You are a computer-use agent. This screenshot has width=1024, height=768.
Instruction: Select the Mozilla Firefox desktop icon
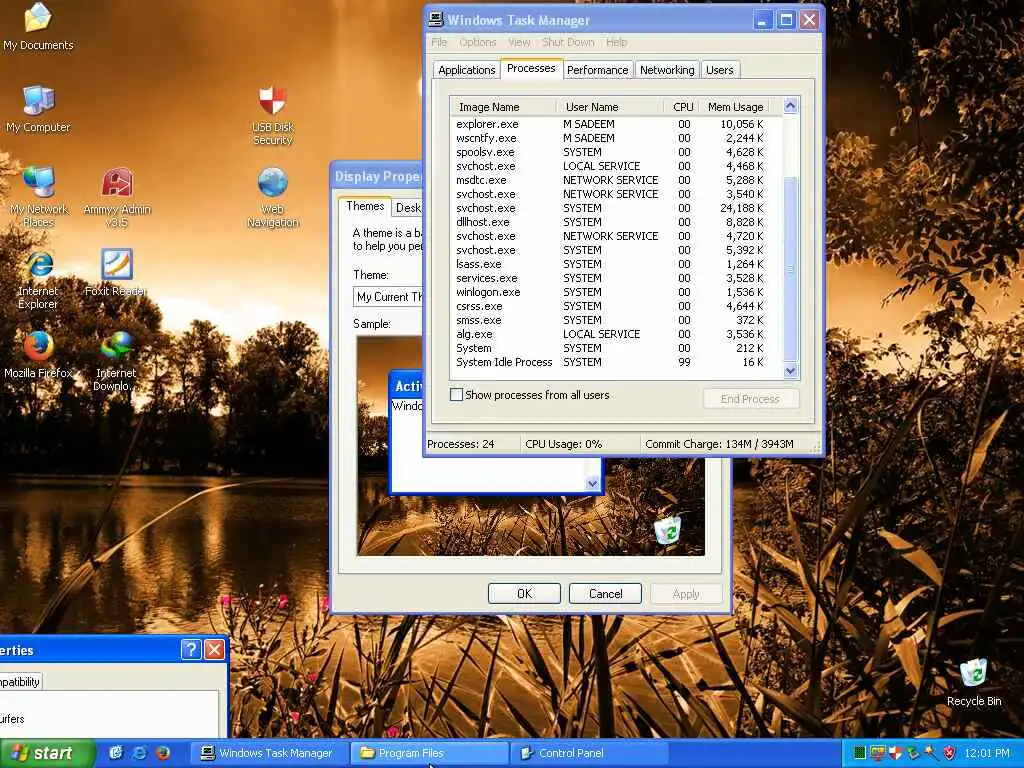(x=39, y=355)
